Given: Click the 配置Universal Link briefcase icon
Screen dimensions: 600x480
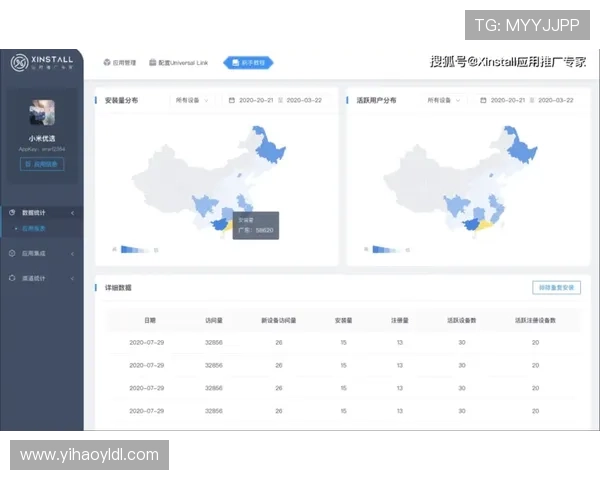Looking at the screenshot, I should [152, 62].
